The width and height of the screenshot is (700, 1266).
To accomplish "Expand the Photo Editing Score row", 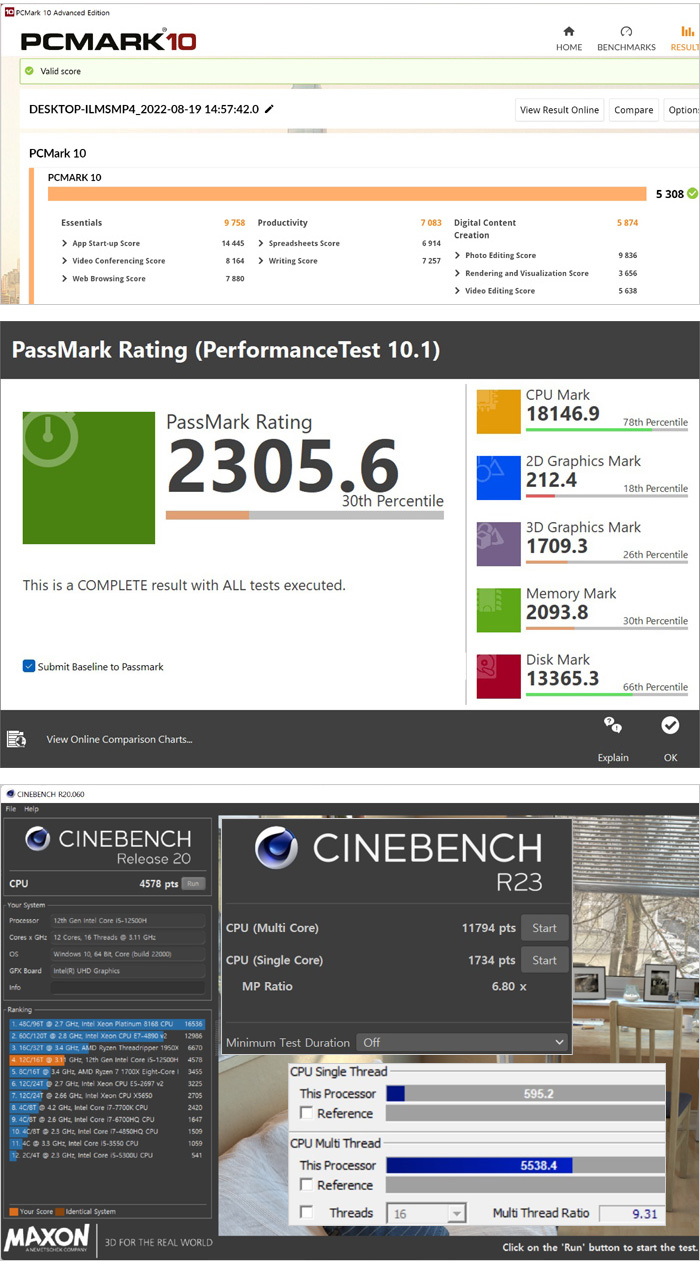I will [x=457, y=255].
